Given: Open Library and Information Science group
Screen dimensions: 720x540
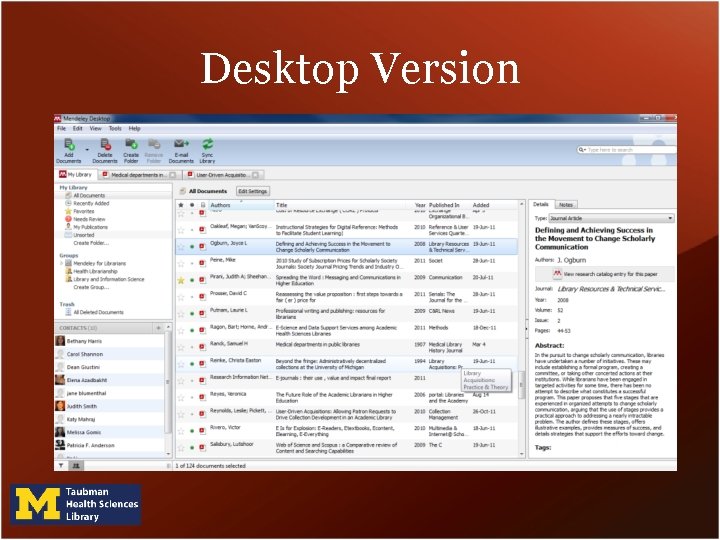Looking at the screenshot, I should pos(108,279).
